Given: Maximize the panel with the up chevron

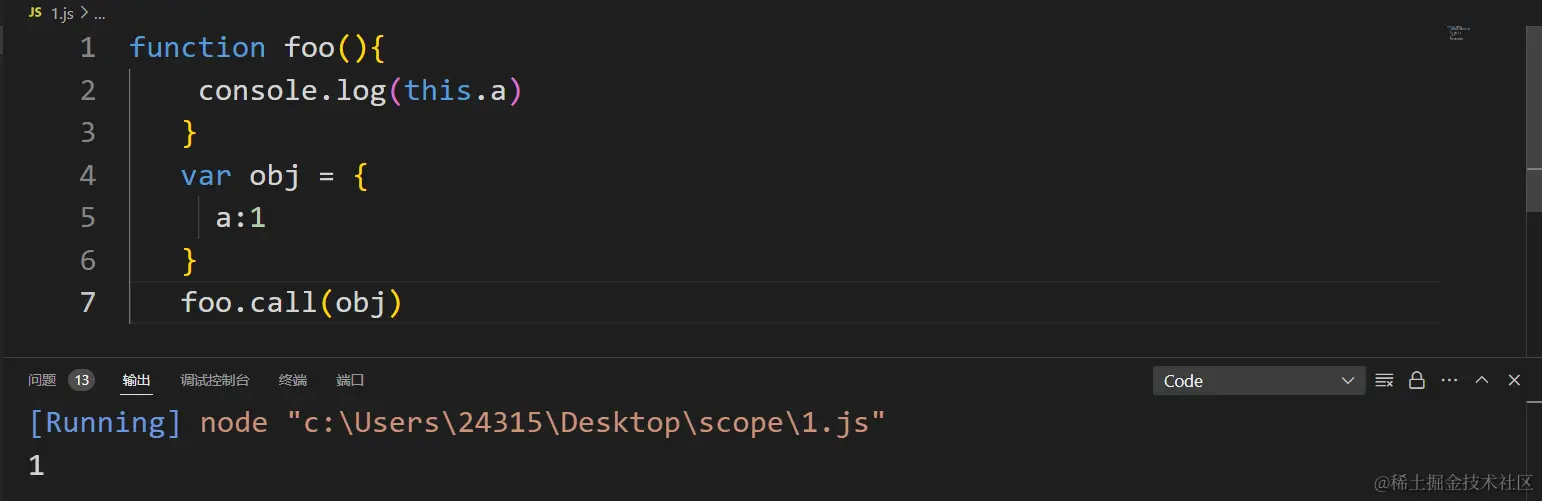Looking at the screenshot, I should (1482, 380).
